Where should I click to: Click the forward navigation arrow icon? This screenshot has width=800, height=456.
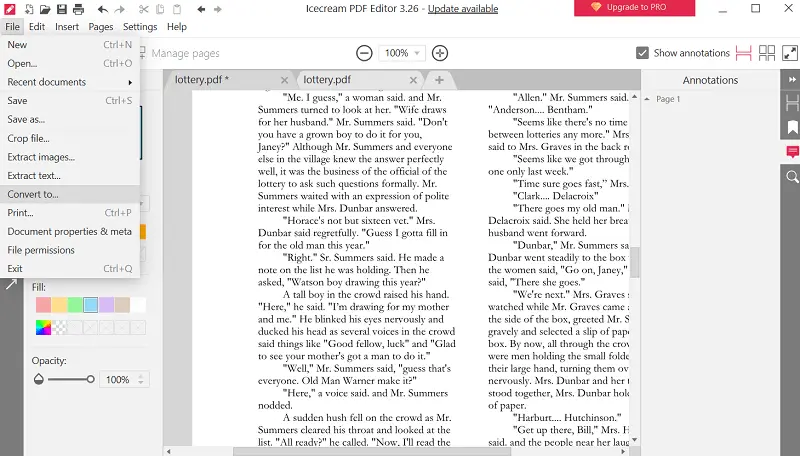point(218,9)
